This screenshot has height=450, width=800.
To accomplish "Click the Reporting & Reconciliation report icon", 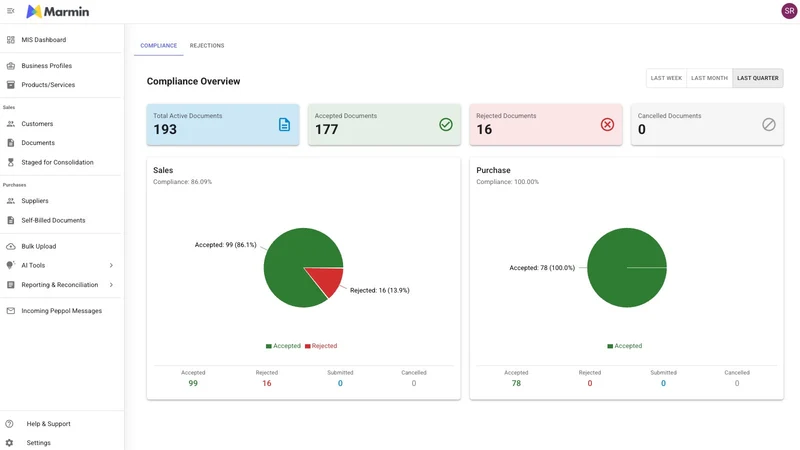I will (x=11, y=285).
